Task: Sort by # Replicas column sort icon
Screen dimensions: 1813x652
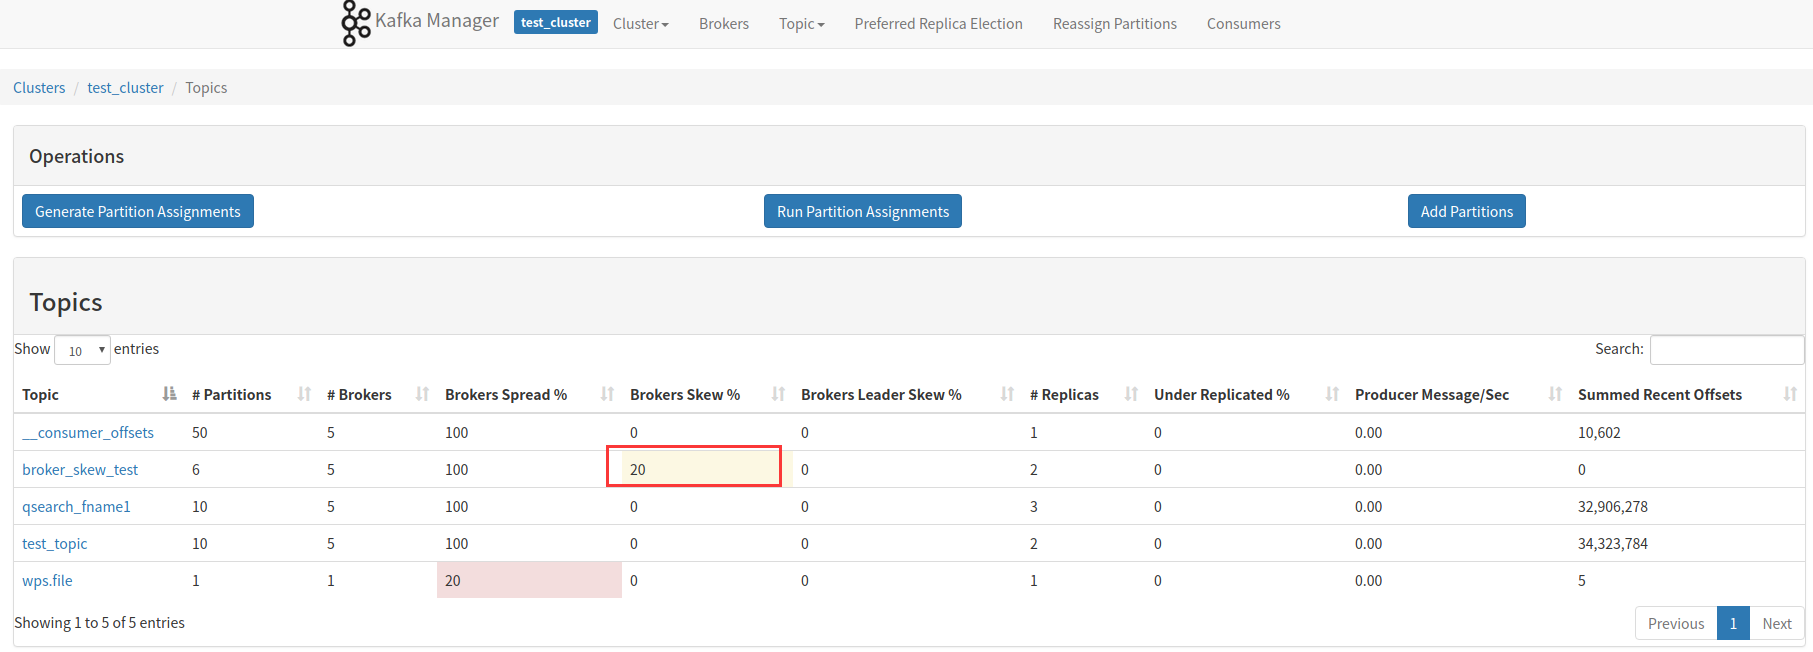Action: click(x=1132, y=394)
